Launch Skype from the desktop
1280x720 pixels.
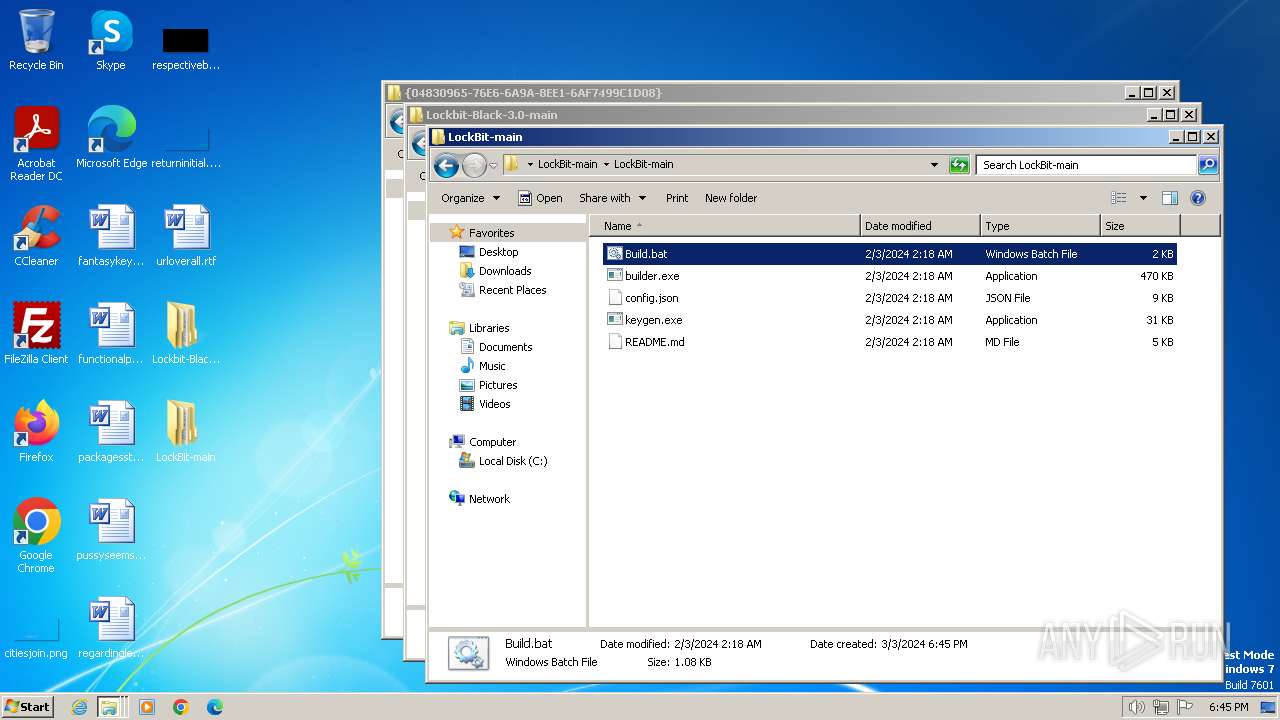click(x=110, y=40)
